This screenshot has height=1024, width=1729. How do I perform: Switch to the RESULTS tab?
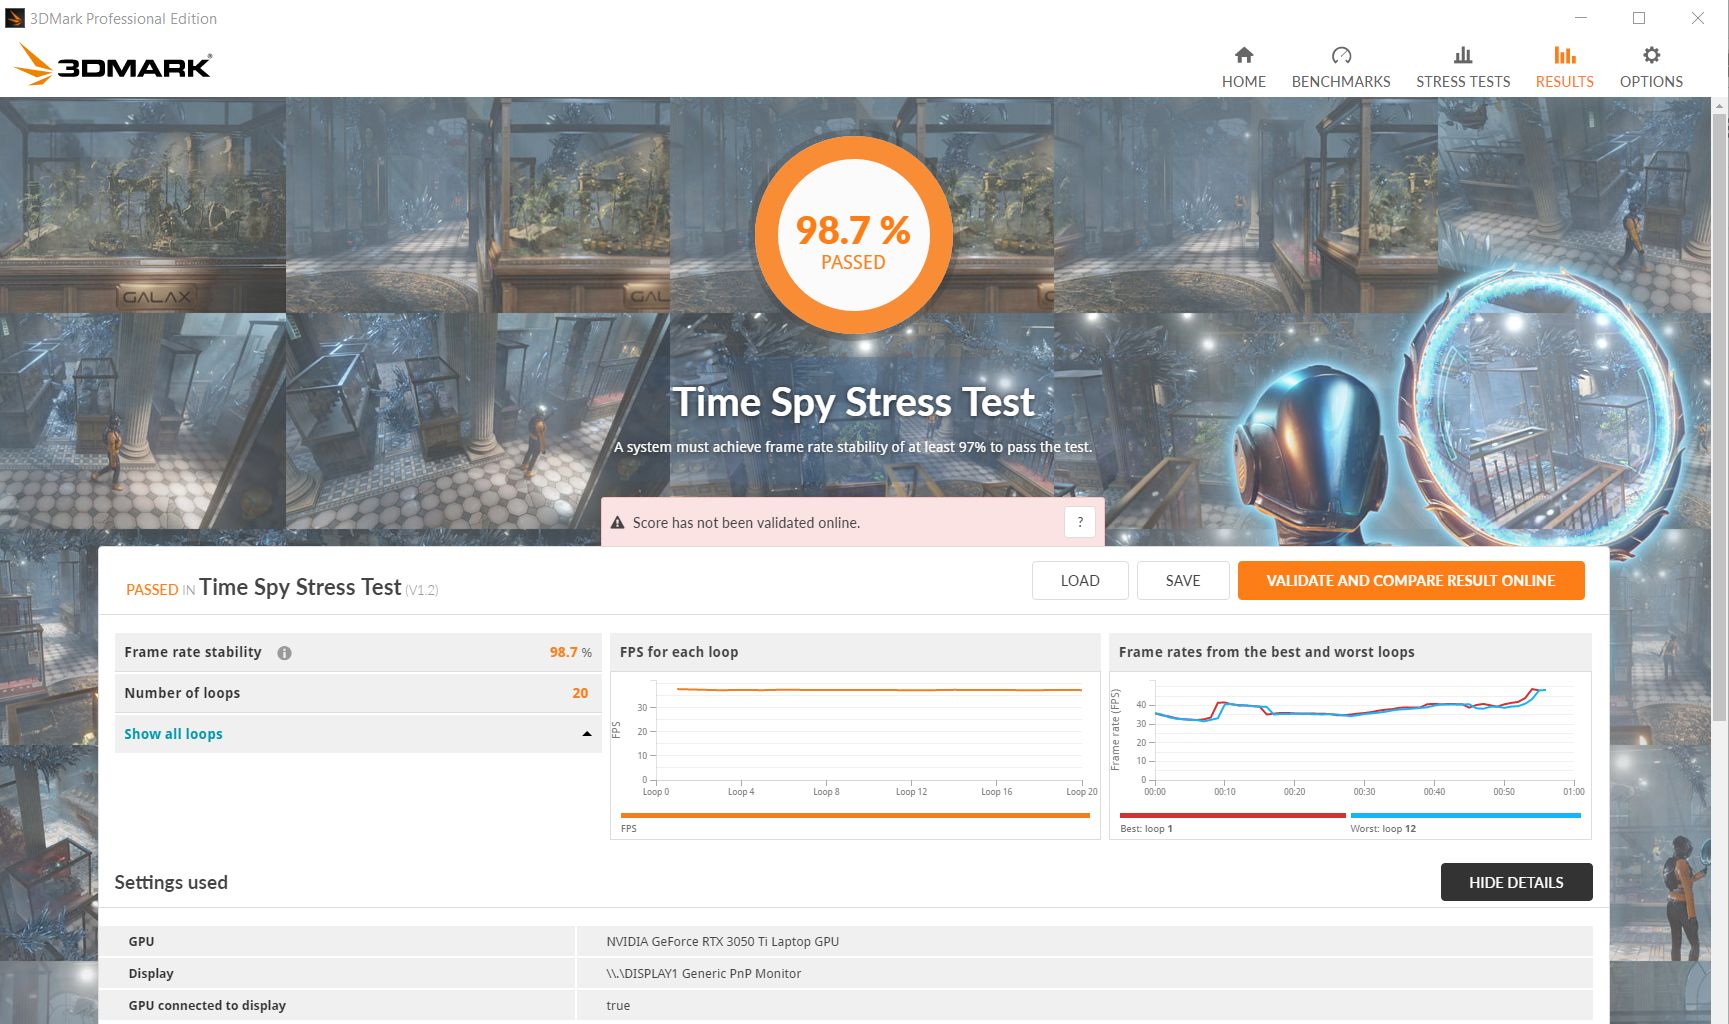(x=1564, y=67)
